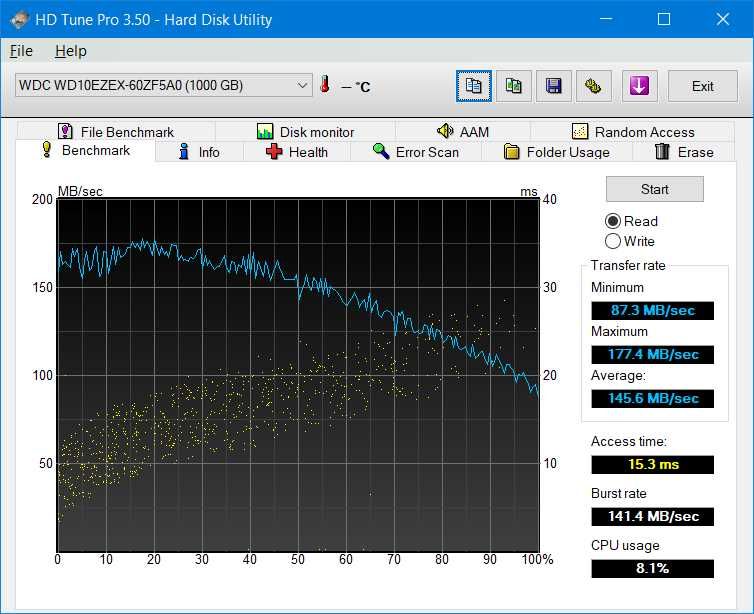Open options with the wrench icon
This screenshot has height=614, width=754.
(x=593, y=86)
